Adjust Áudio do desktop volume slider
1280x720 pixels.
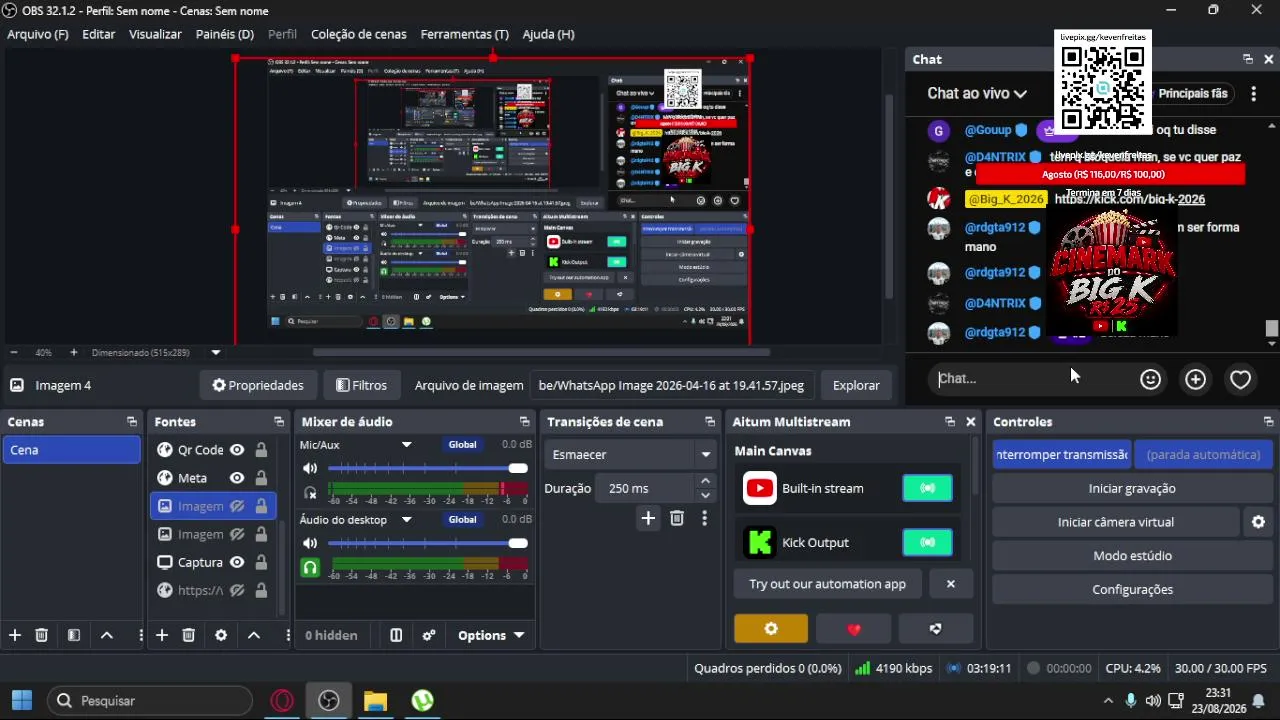tap(427, 543)
